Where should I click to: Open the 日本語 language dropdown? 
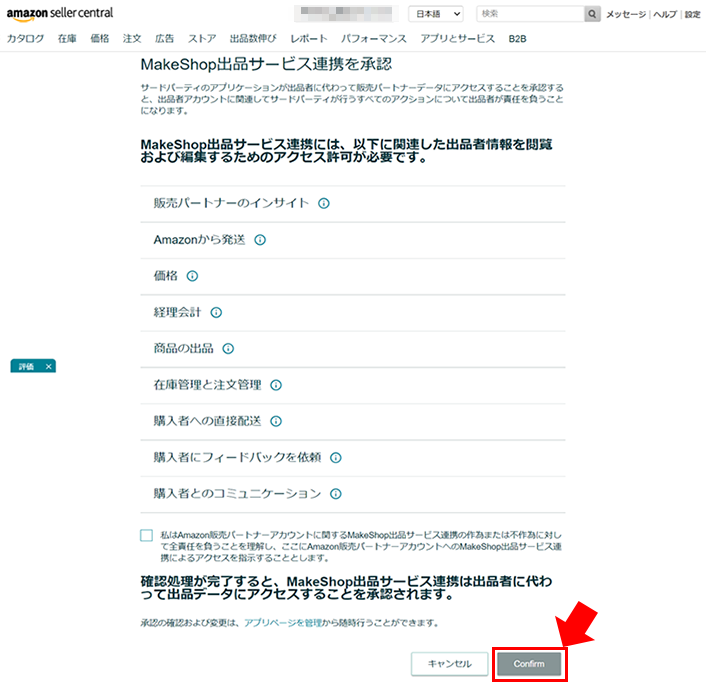(x=436, y=14)
